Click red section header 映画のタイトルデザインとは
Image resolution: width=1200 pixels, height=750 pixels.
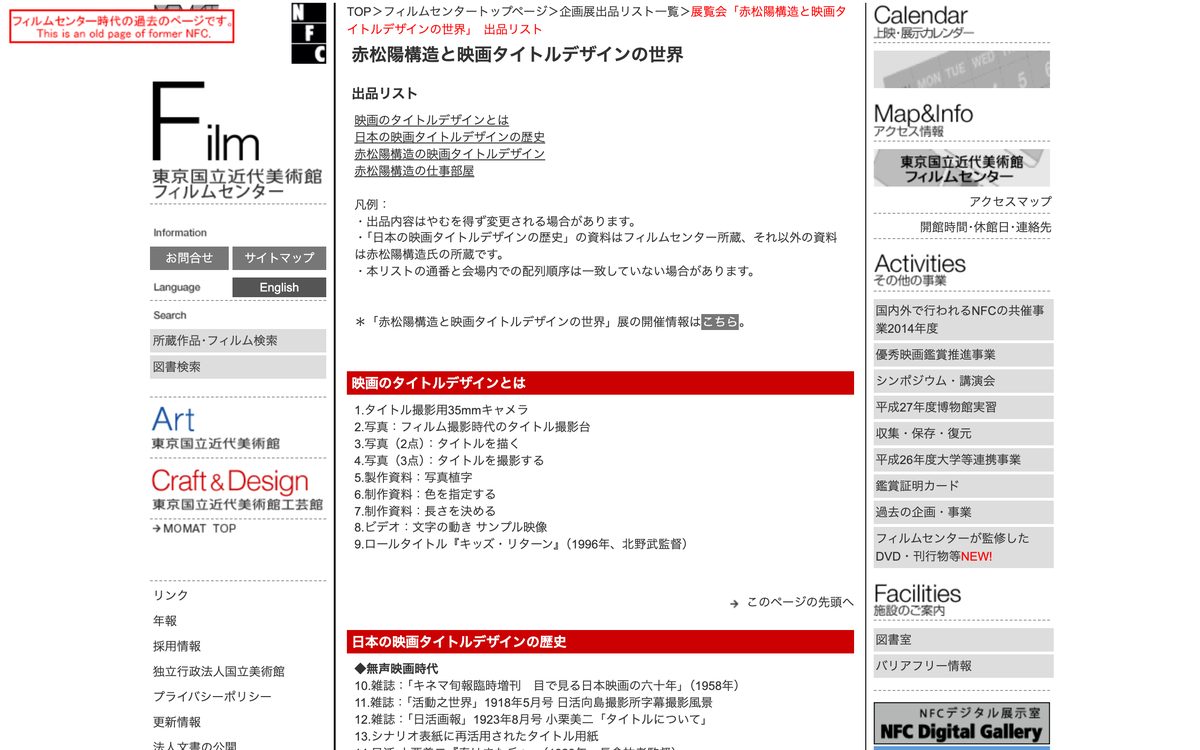(600, 383)
